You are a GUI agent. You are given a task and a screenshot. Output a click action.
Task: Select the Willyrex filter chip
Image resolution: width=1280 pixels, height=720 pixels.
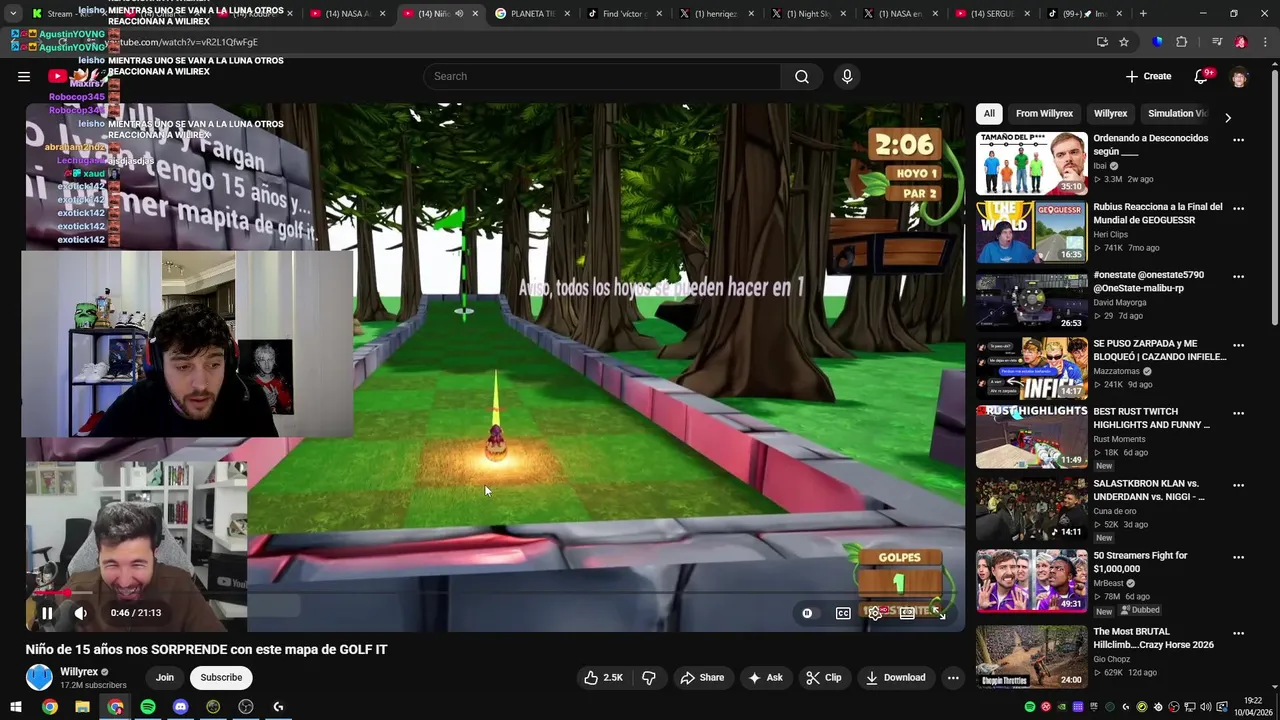(x=1110, y=113)
